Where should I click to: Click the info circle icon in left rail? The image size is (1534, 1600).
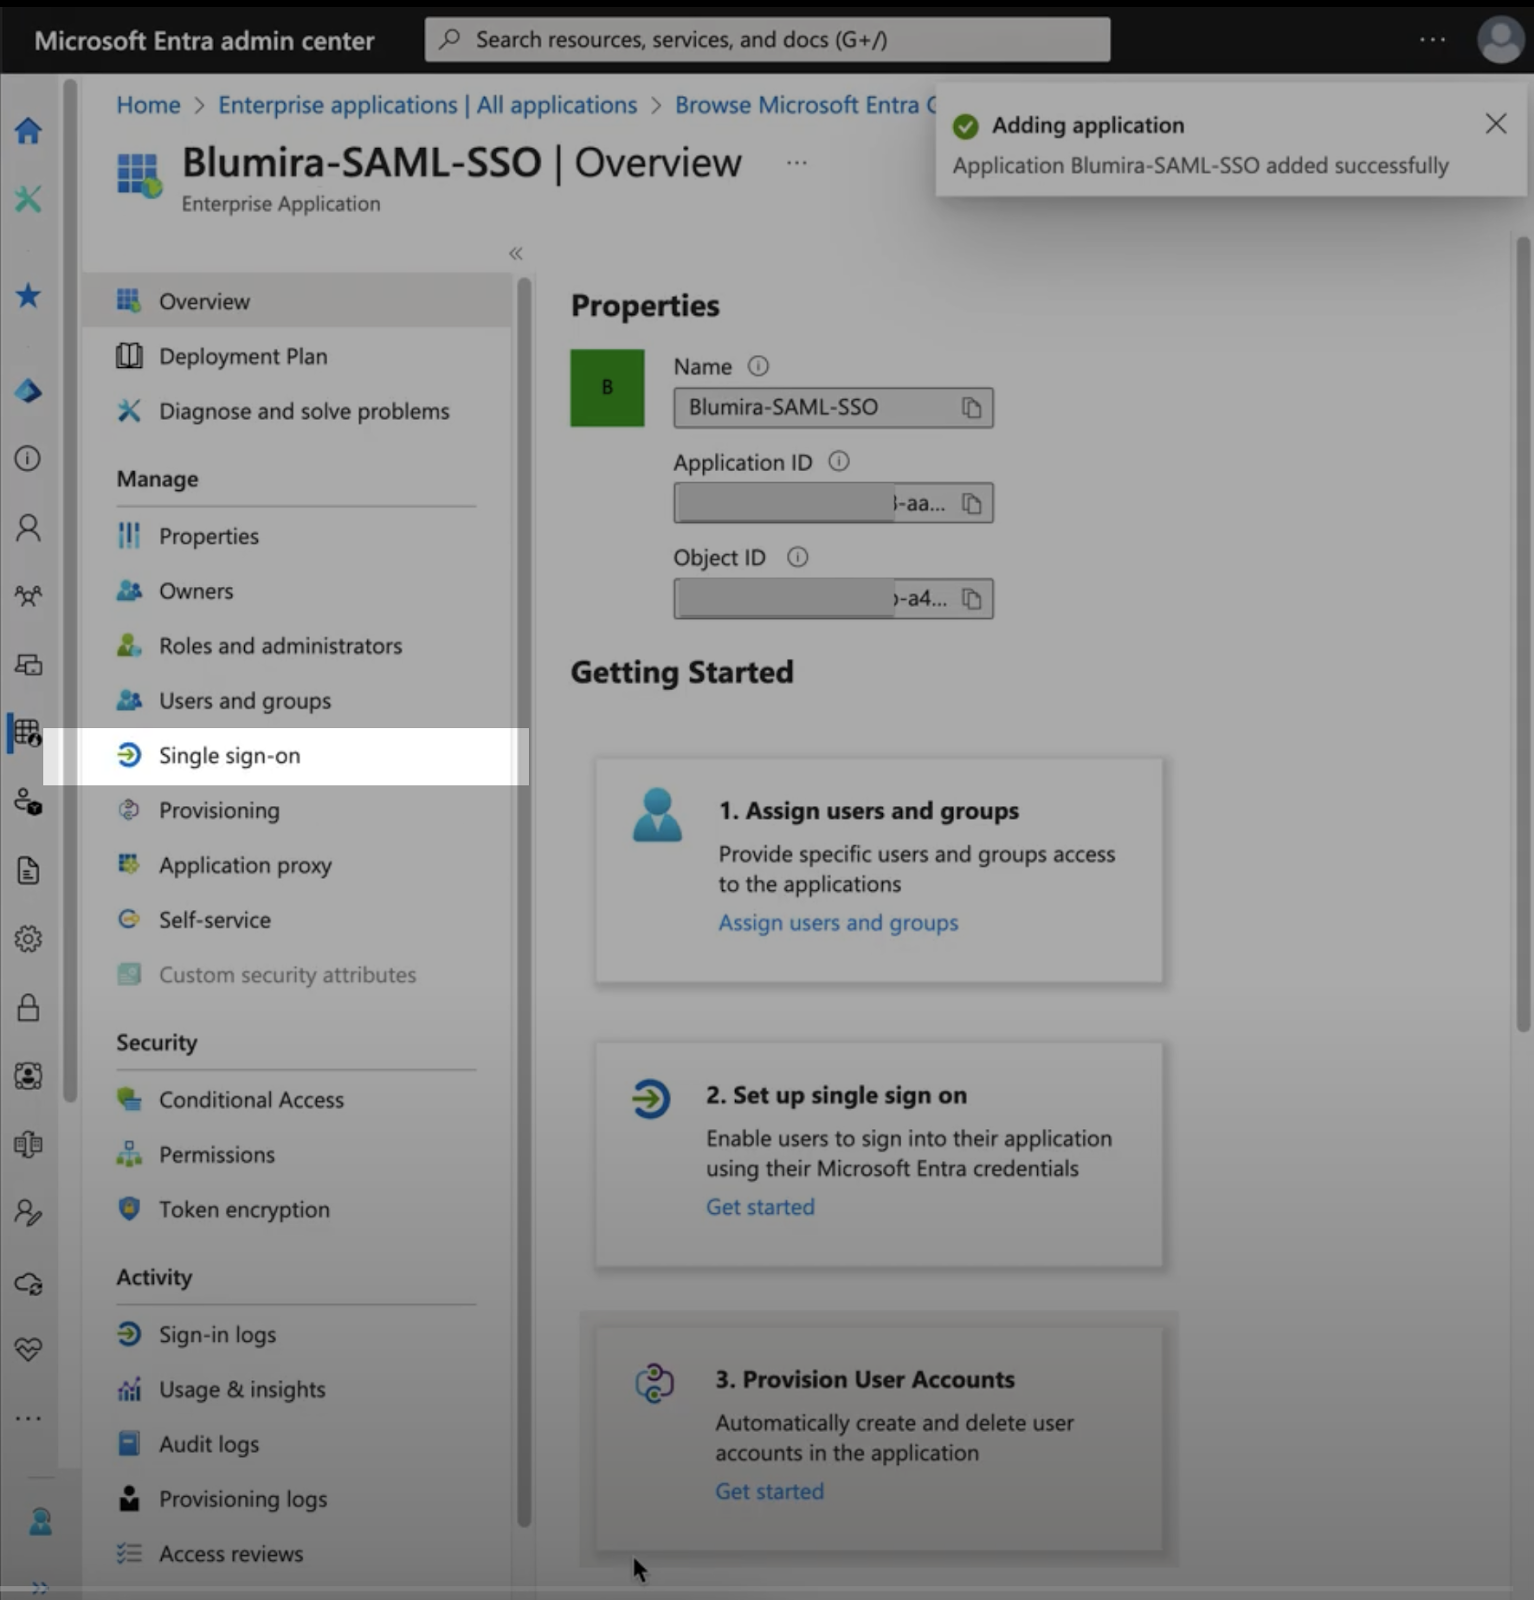click(x=28, y=458)
